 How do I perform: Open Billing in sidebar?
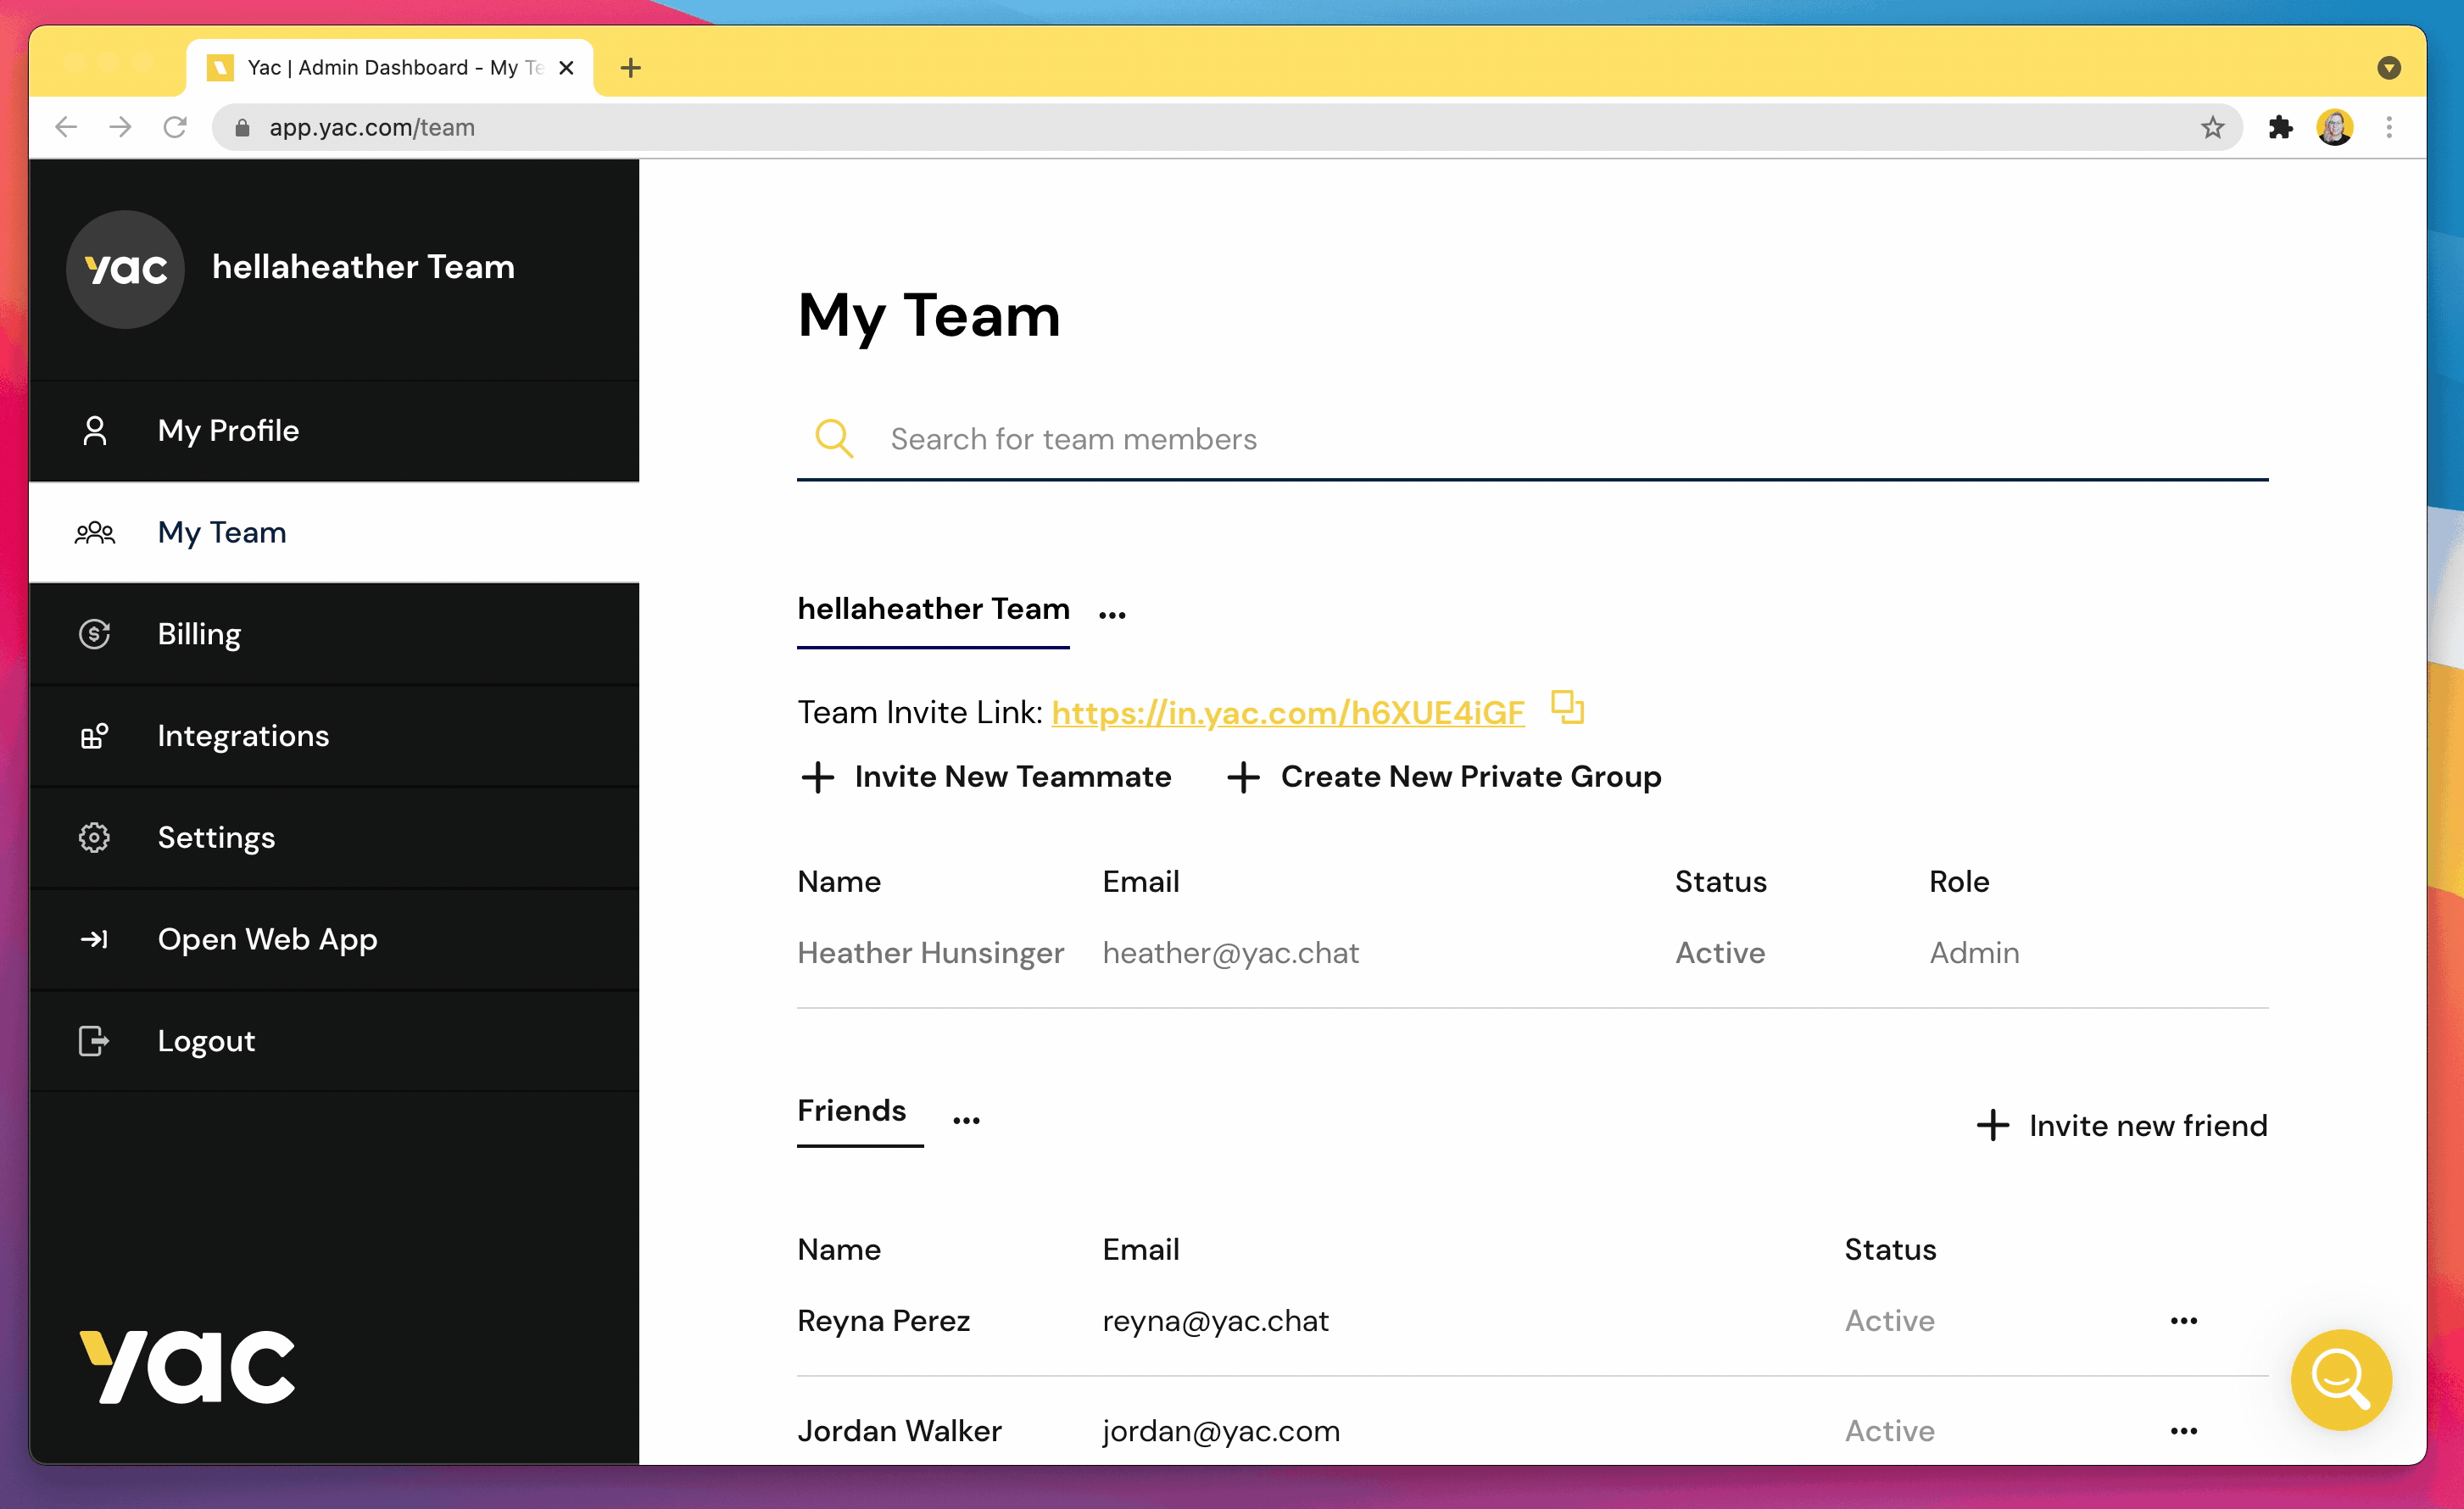click(334, 634)
